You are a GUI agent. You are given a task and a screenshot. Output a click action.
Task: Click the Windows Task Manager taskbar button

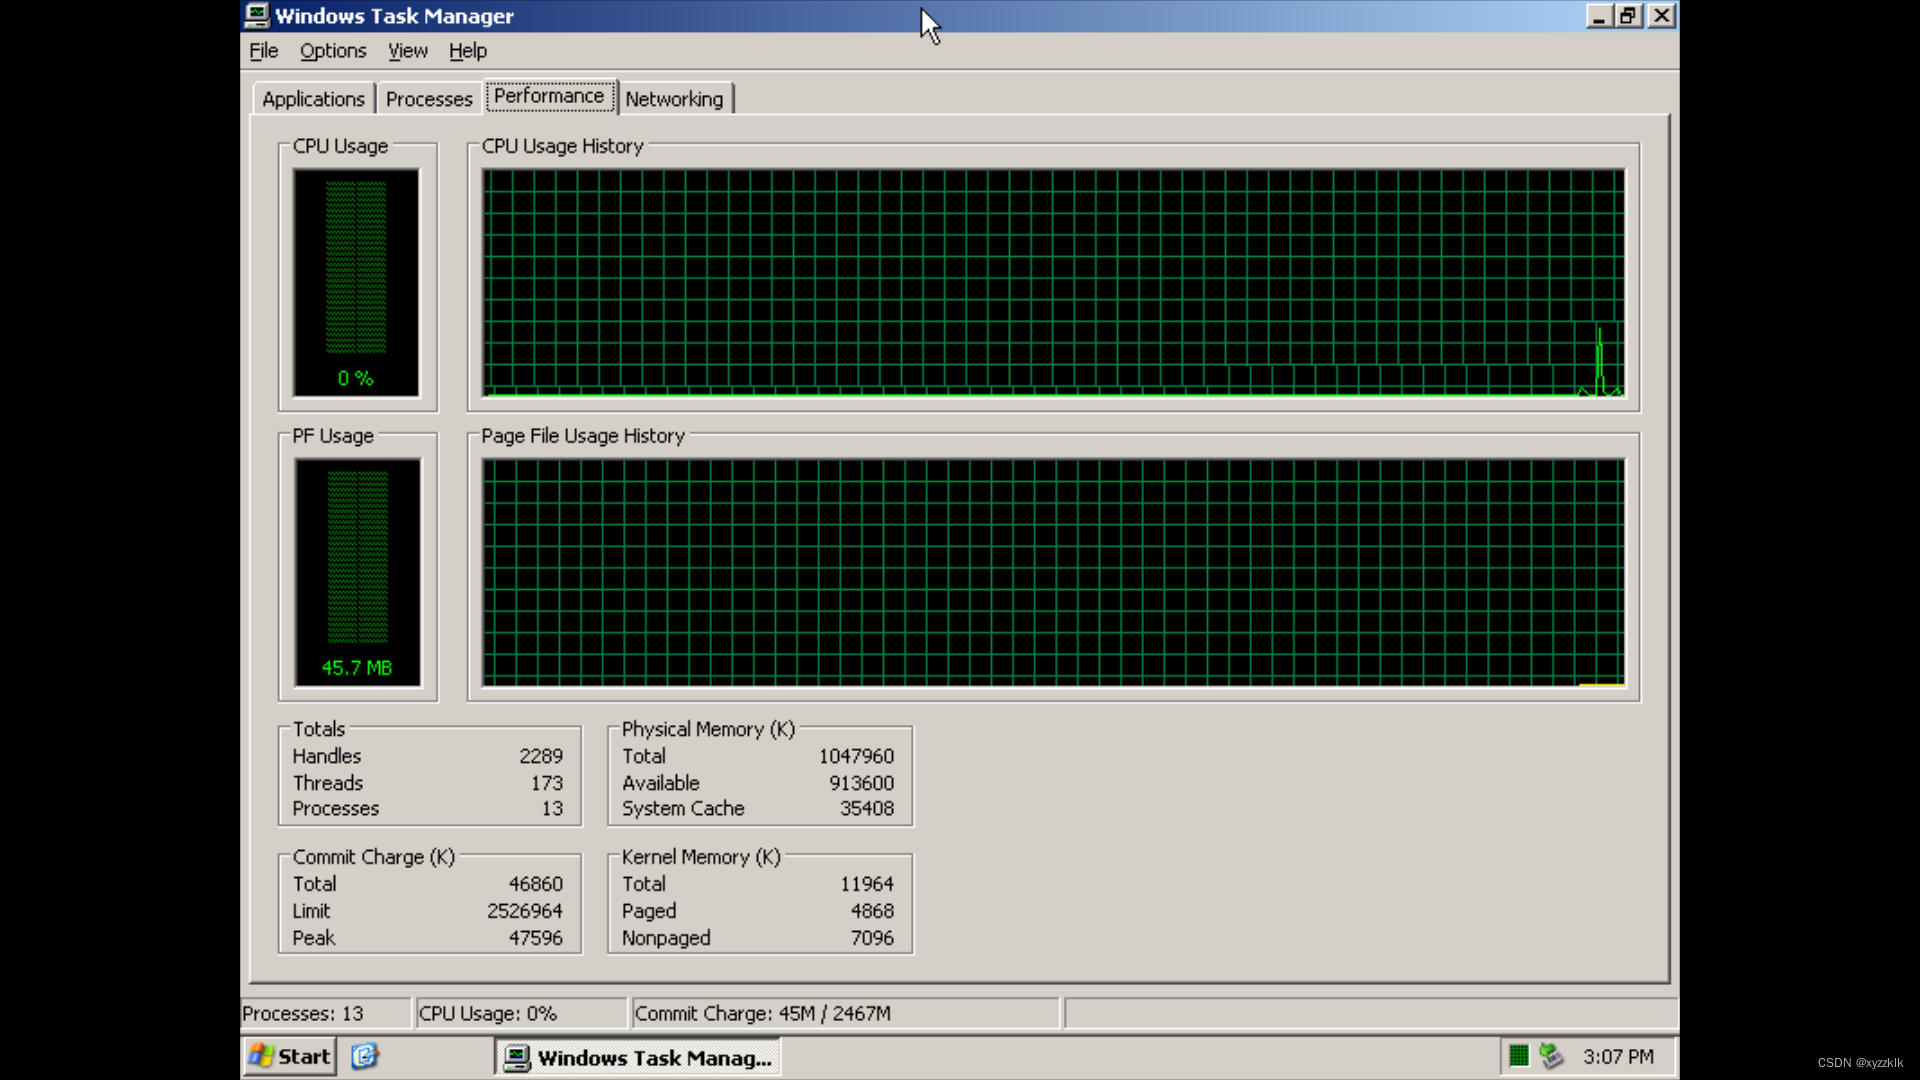pos(637,1057)
